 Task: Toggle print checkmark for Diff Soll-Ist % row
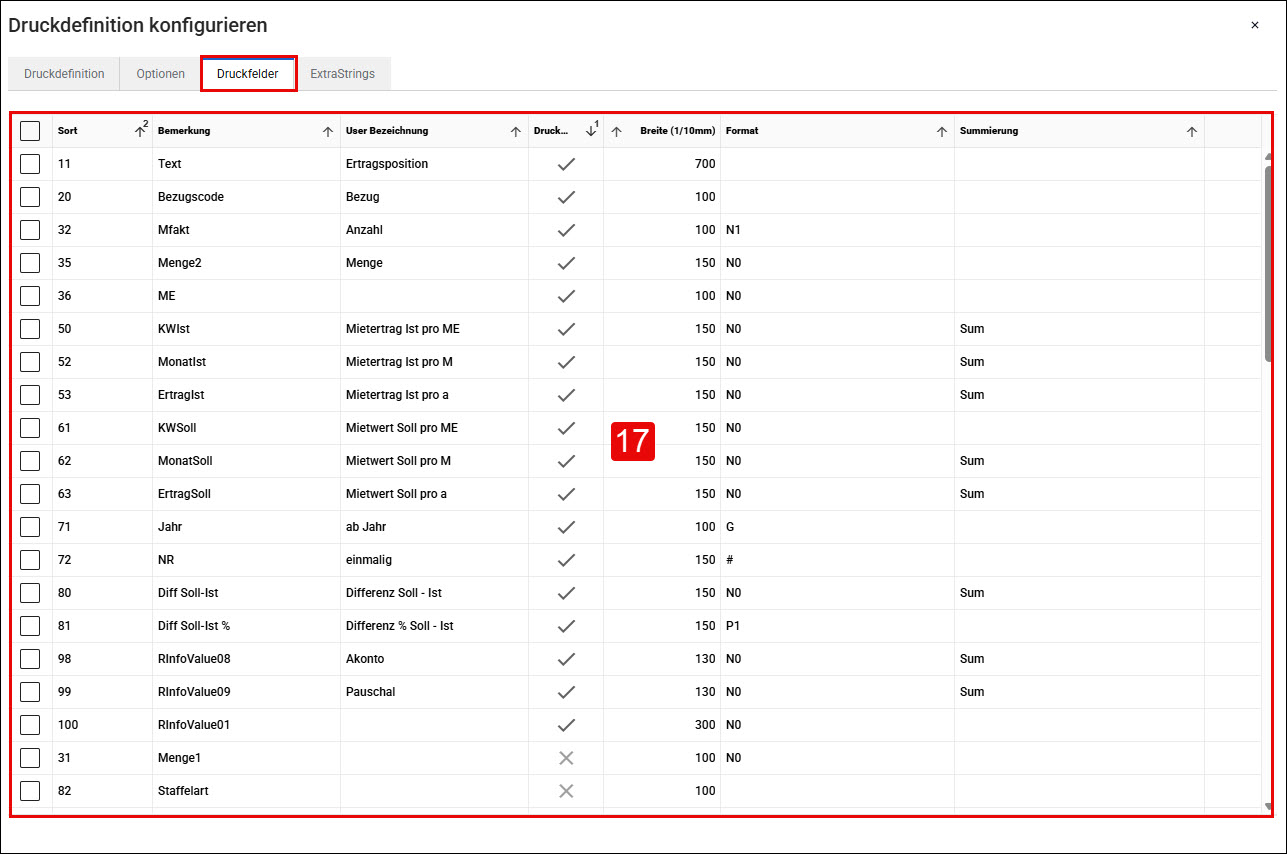[x=566, y=626]
